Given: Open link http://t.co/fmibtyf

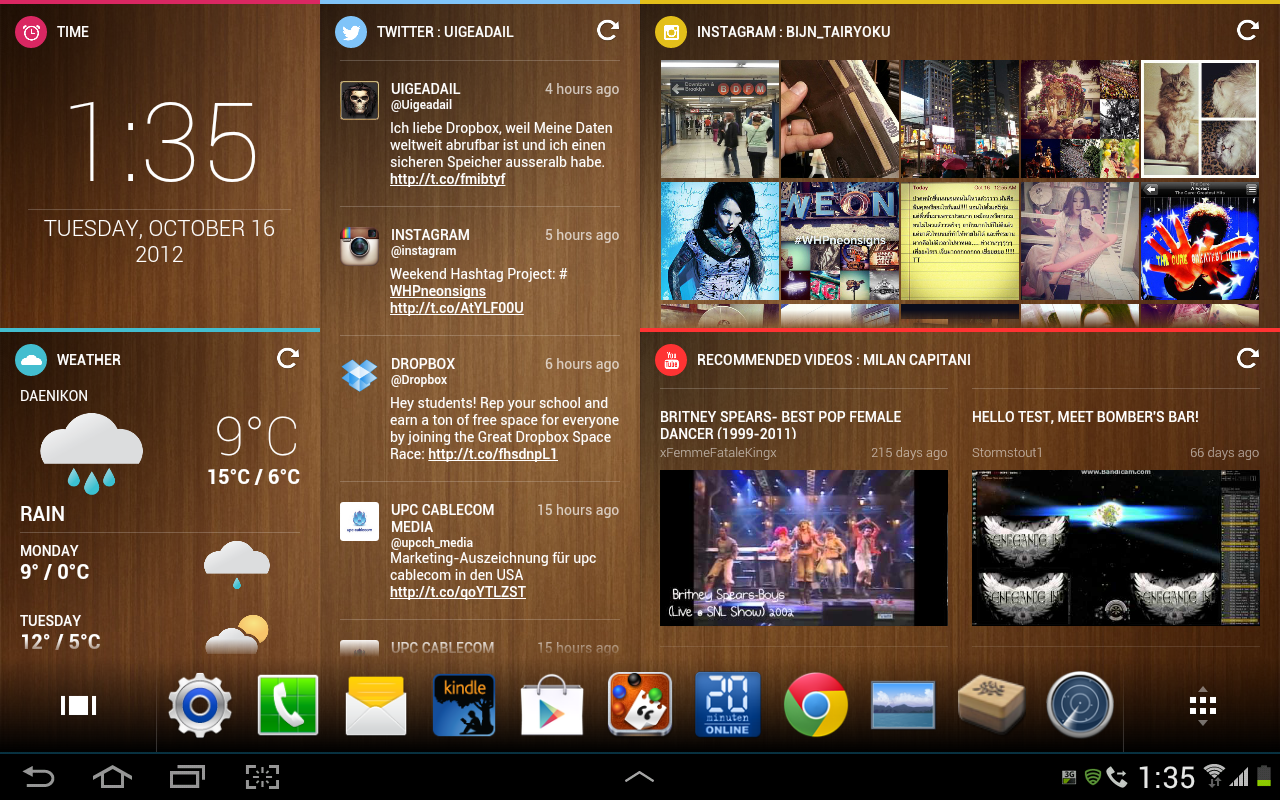Looking at the screenshot, I should pos(448,179).
